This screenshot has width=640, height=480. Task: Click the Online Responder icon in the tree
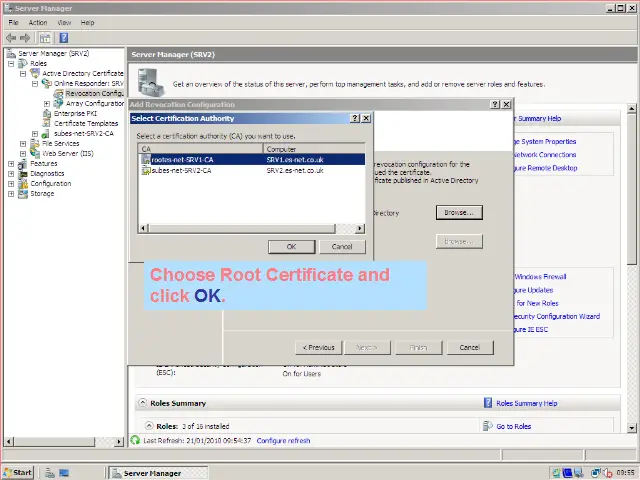click(47, 83)
